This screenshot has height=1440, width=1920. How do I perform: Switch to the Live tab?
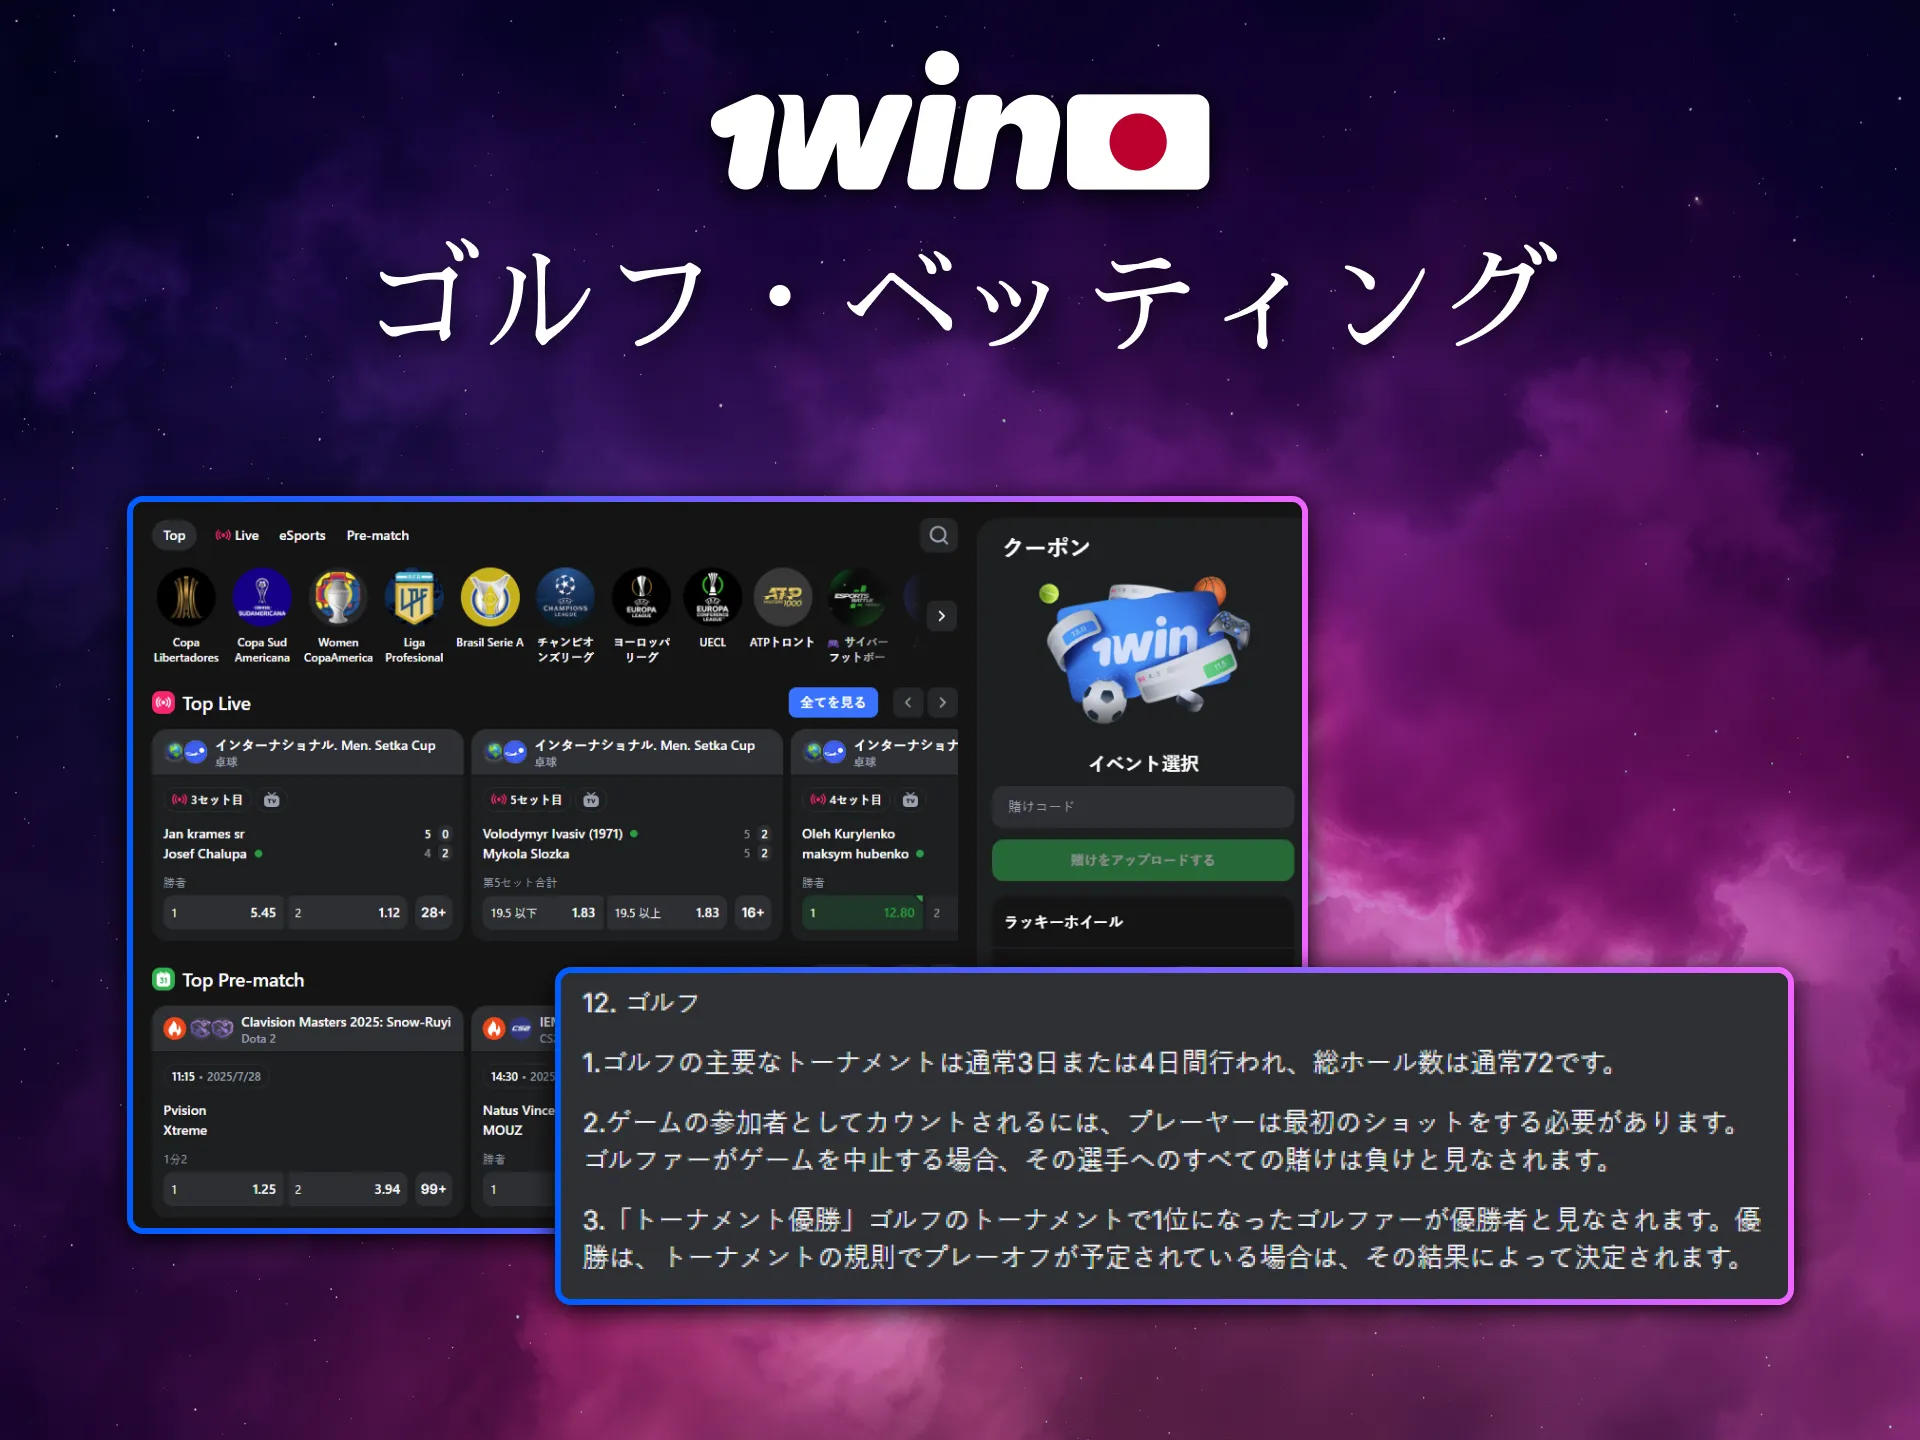coord(237,536)
